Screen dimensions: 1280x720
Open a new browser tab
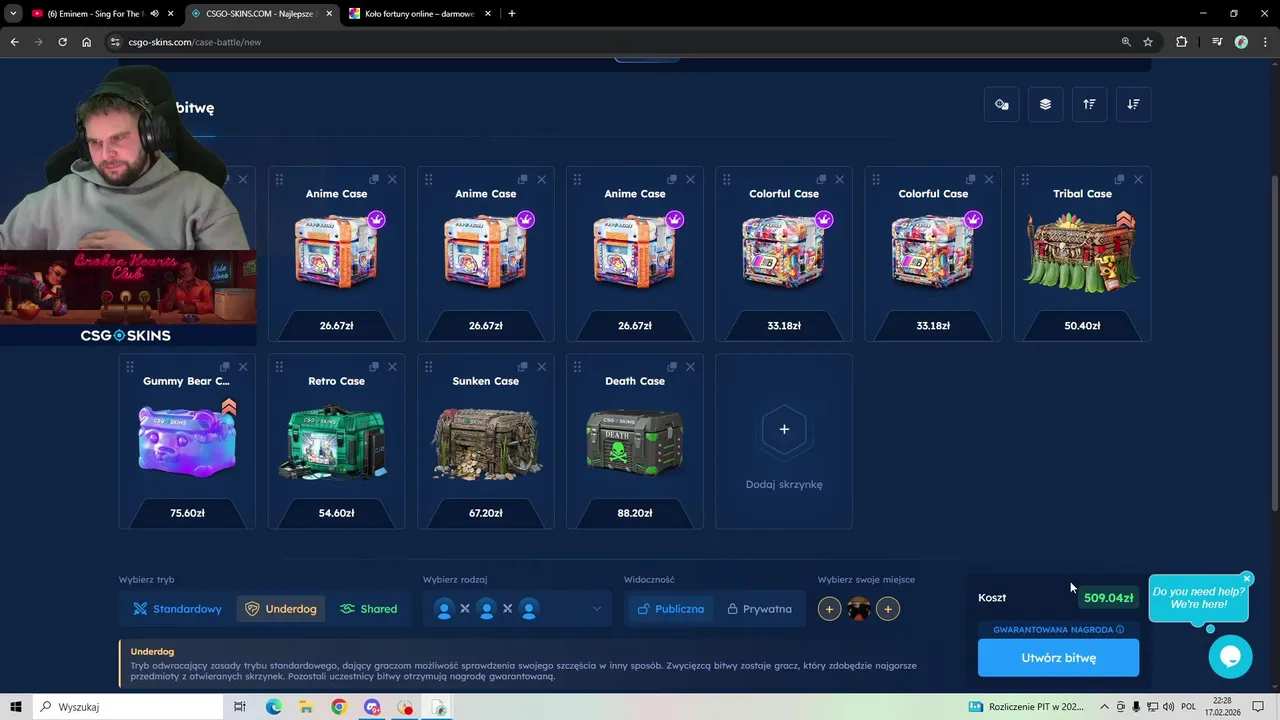pos(512,14)
